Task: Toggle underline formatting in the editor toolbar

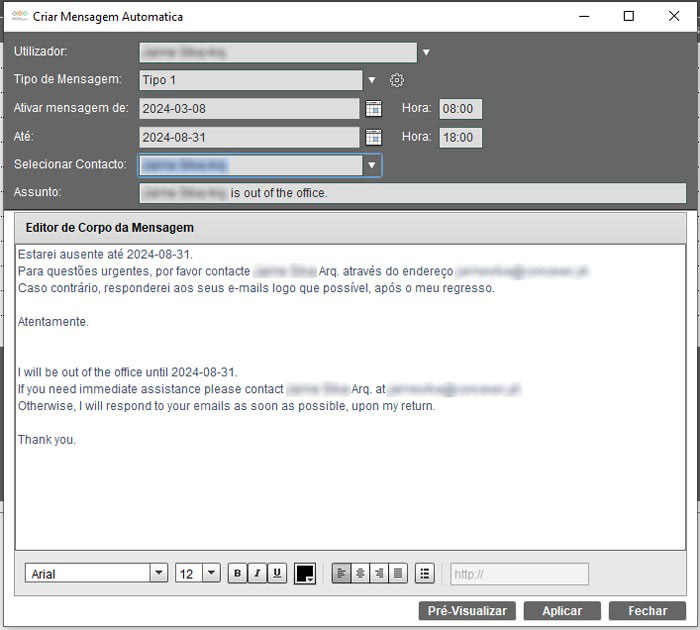Action: (x=277, y=573)
